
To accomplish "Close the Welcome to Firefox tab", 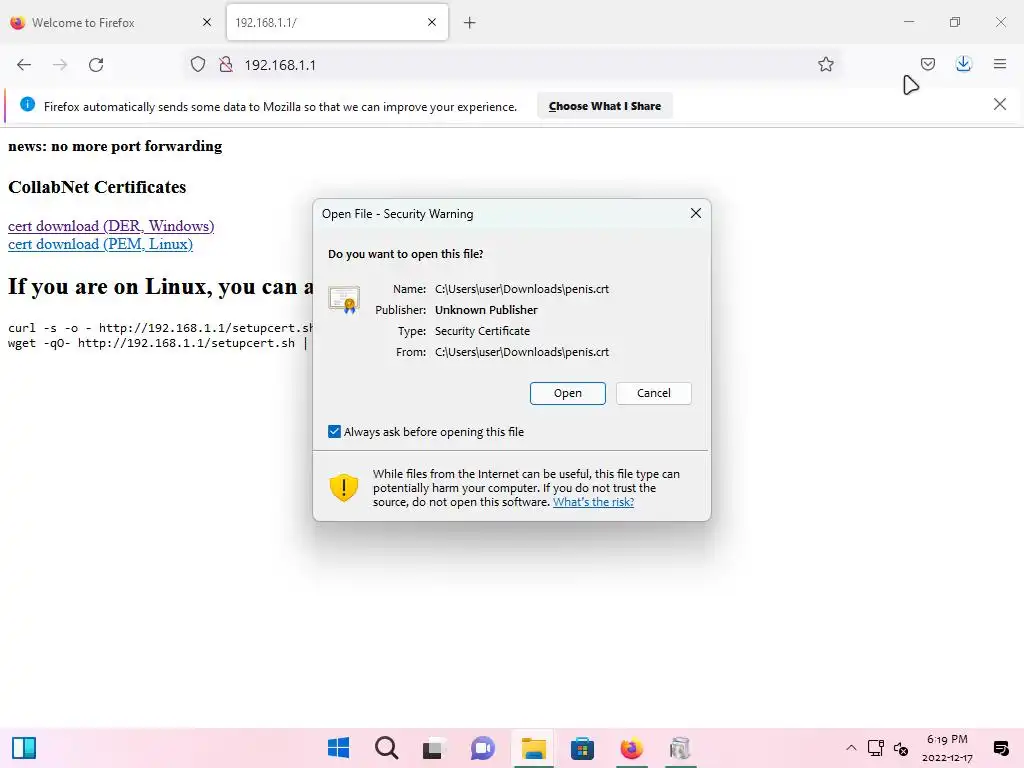I will point(206,22).
